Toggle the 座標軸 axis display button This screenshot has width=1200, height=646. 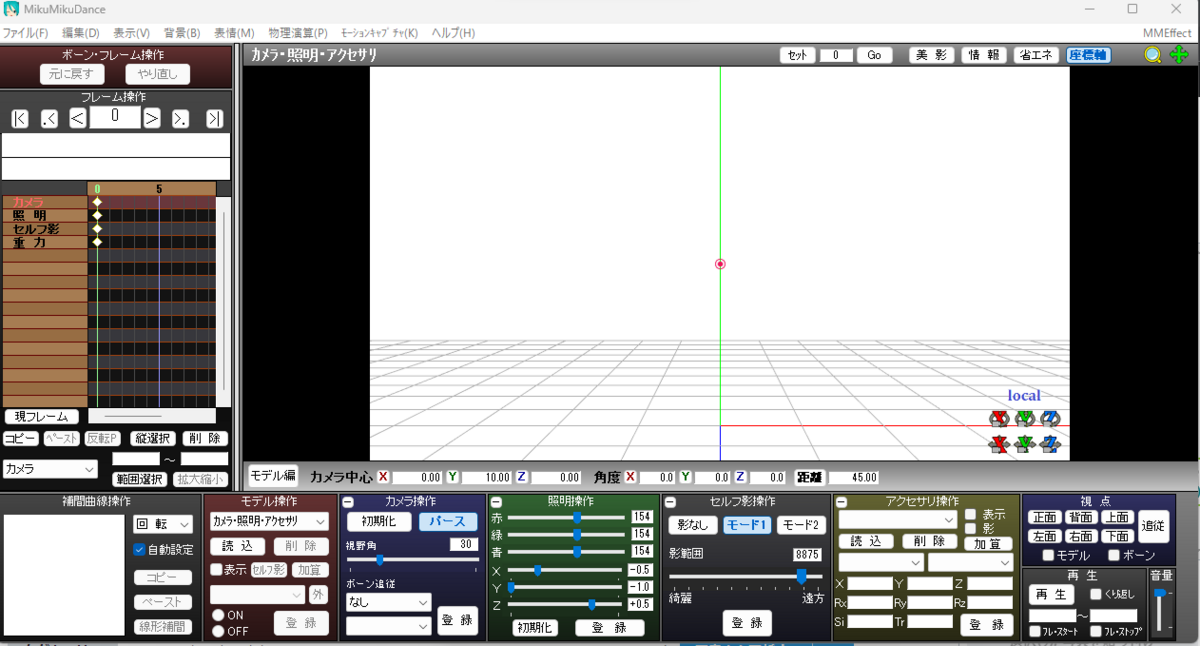tap(1088, 55)
